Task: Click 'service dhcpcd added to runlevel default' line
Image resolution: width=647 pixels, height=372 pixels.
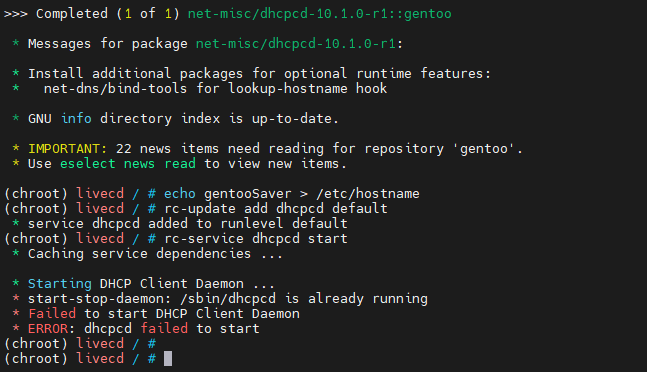Action: click(180, 224)
